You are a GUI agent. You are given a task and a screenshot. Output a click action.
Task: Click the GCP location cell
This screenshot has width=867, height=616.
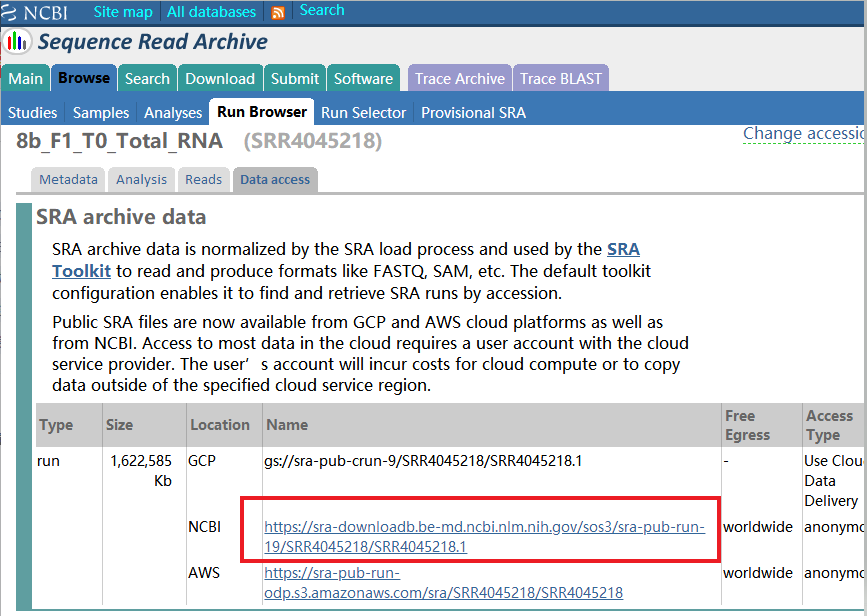tap(202, 461)
